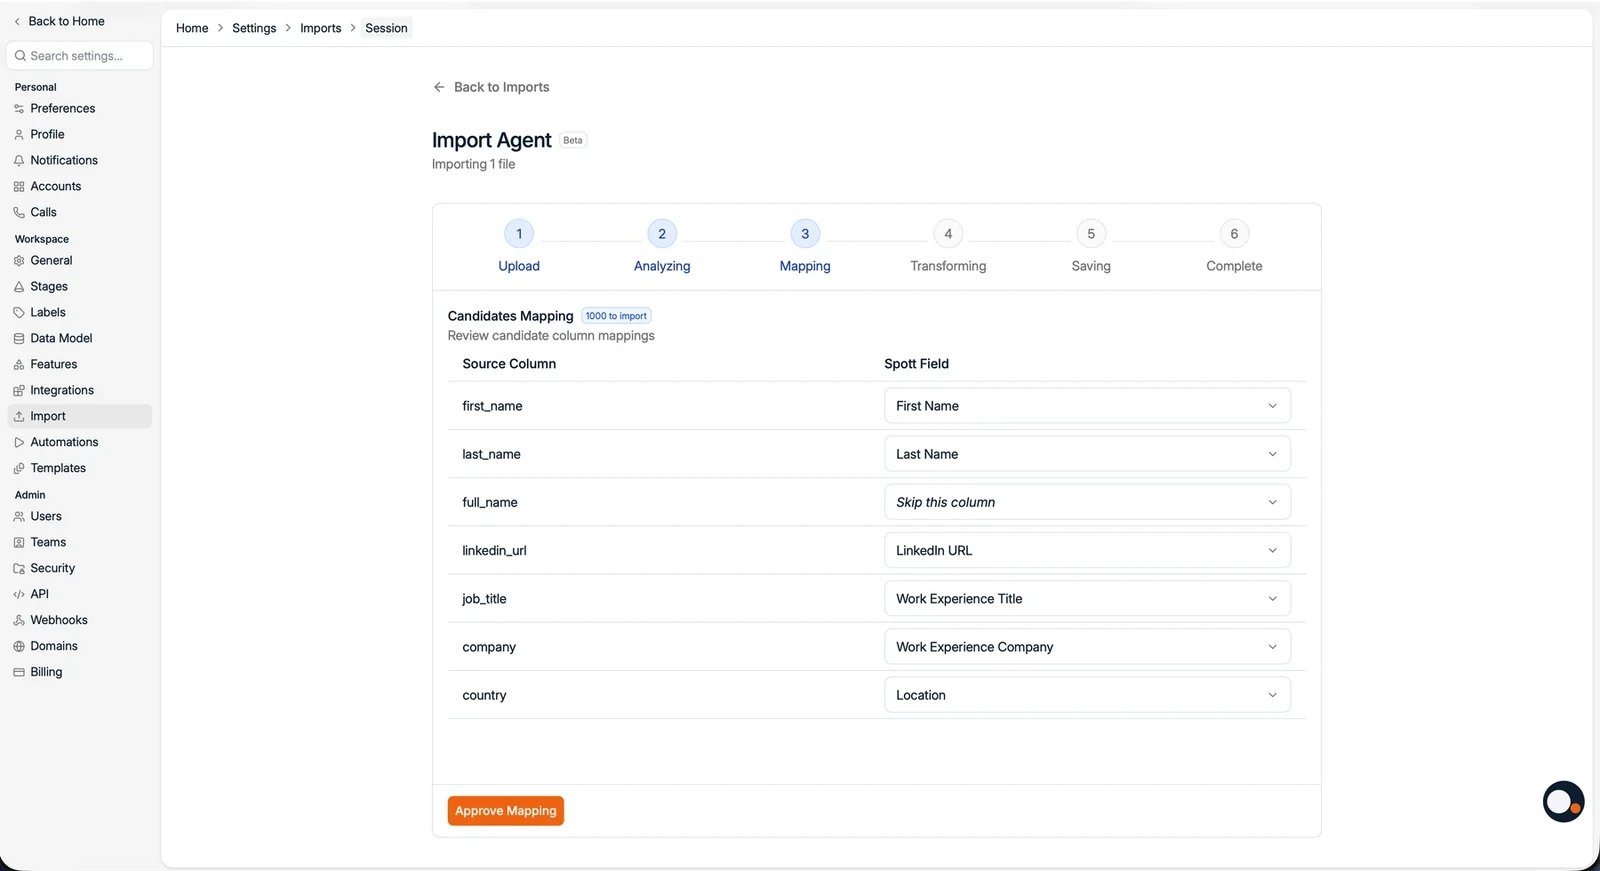Click the Candidates Mapping heading
The height and width of the screenshot is (871, 1600).
[510, 316]
